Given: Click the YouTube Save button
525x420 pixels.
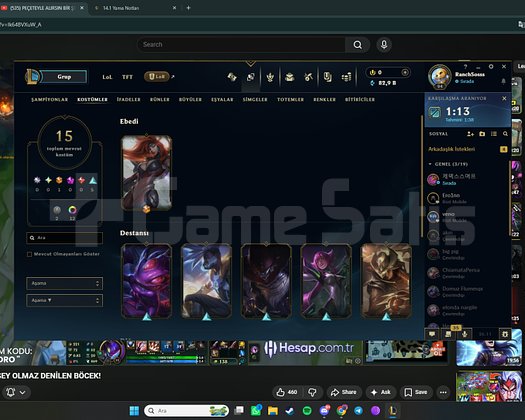Looking at the screenshot, I should coord(416,392).
